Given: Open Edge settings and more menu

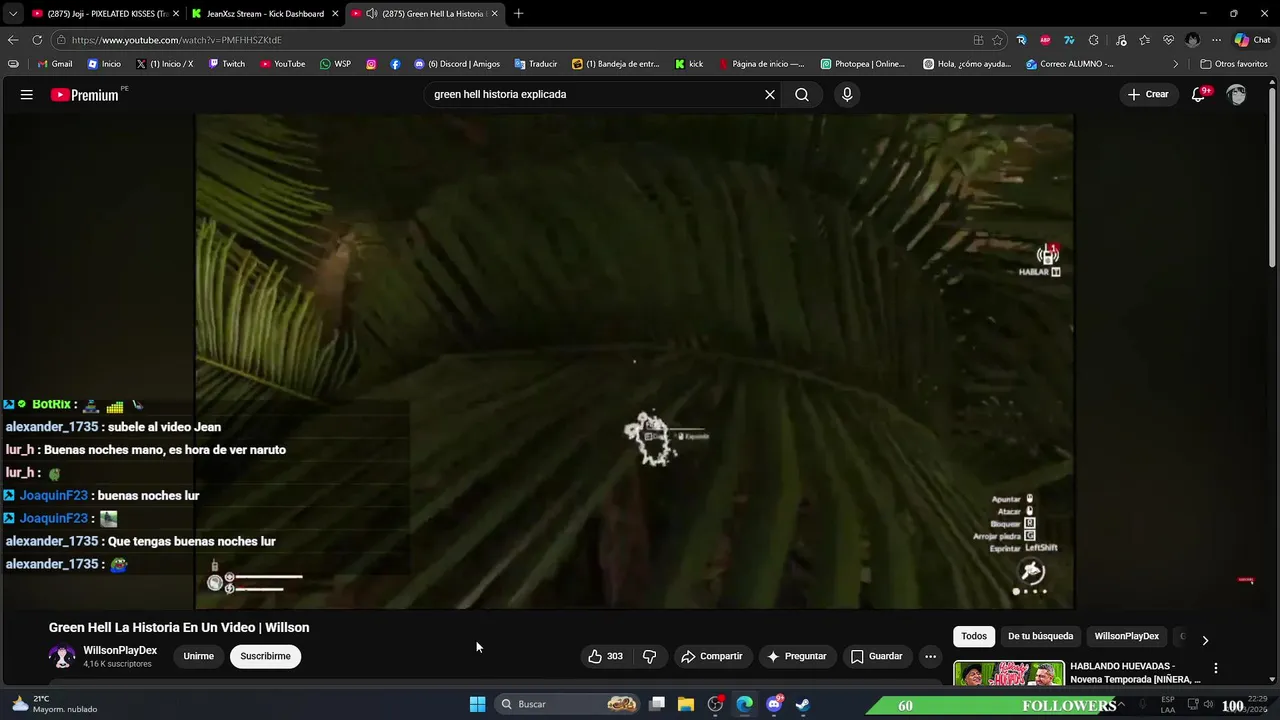Looking at the screenshot, I should click(1216, 40).
